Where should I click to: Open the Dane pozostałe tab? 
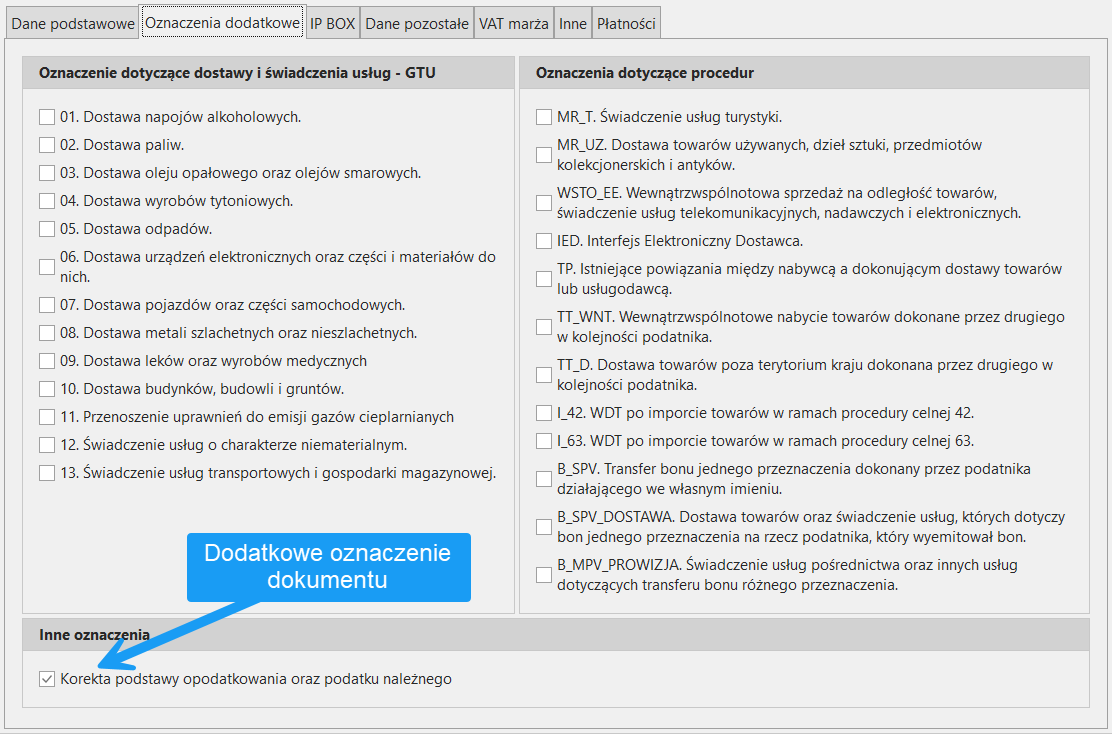point(416,24)
